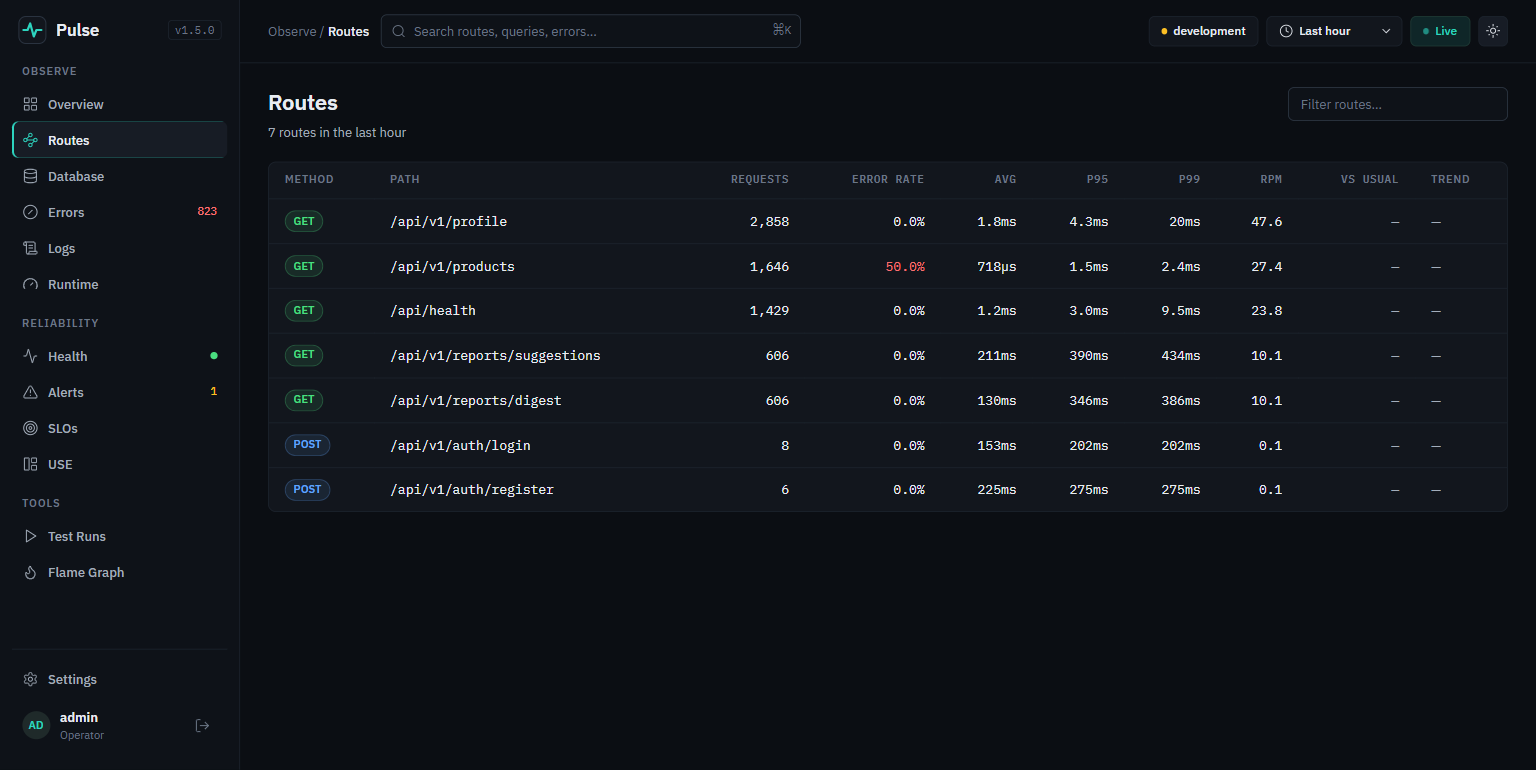Click the Logs scroll icon
The image size is (1536, 770).
pyautogui.click(x=30, y=248)
